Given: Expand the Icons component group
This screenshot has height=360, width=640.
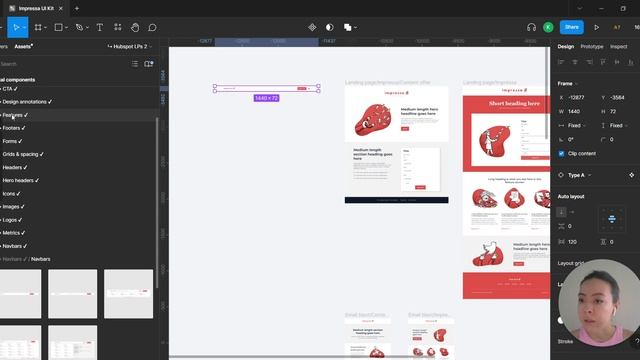Looking at the screenshot, I should point(11,194).
